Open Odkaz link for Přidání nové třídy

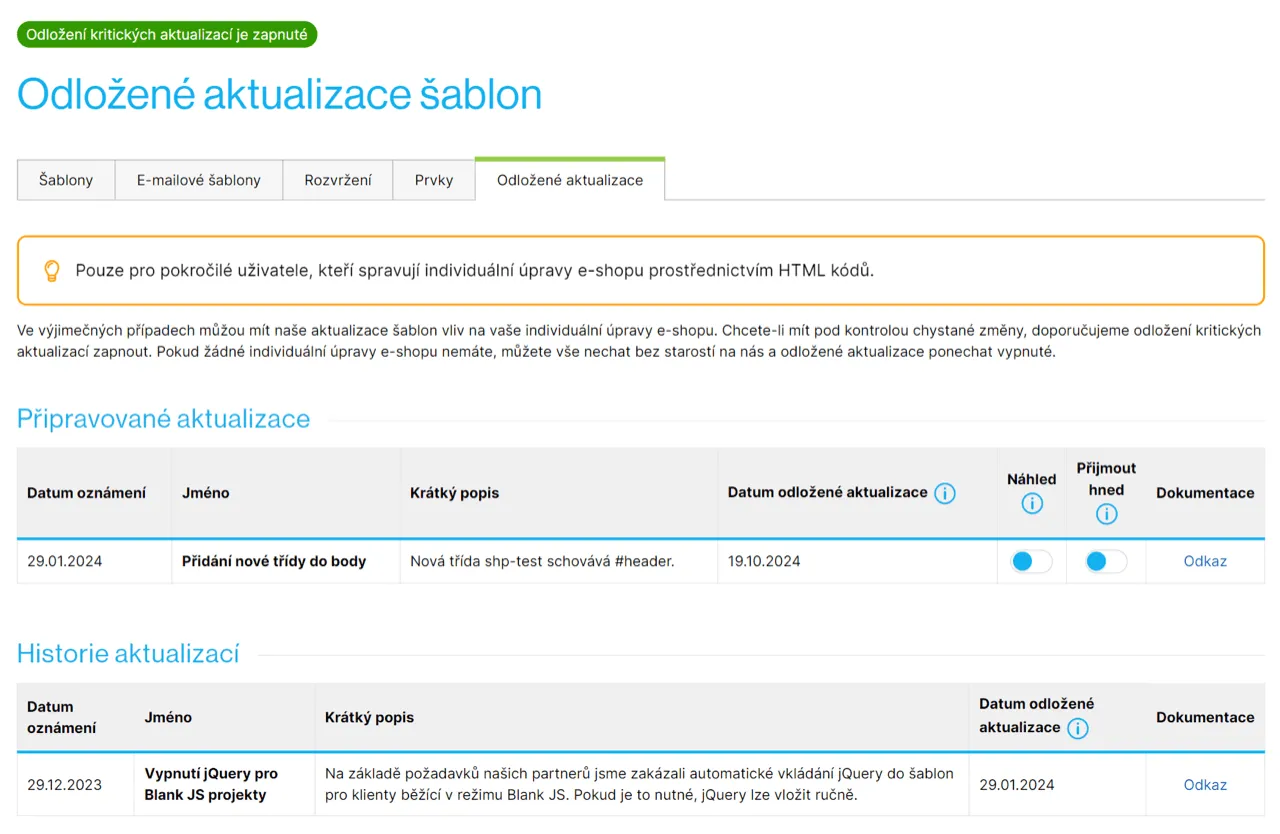coord(1205,561)
